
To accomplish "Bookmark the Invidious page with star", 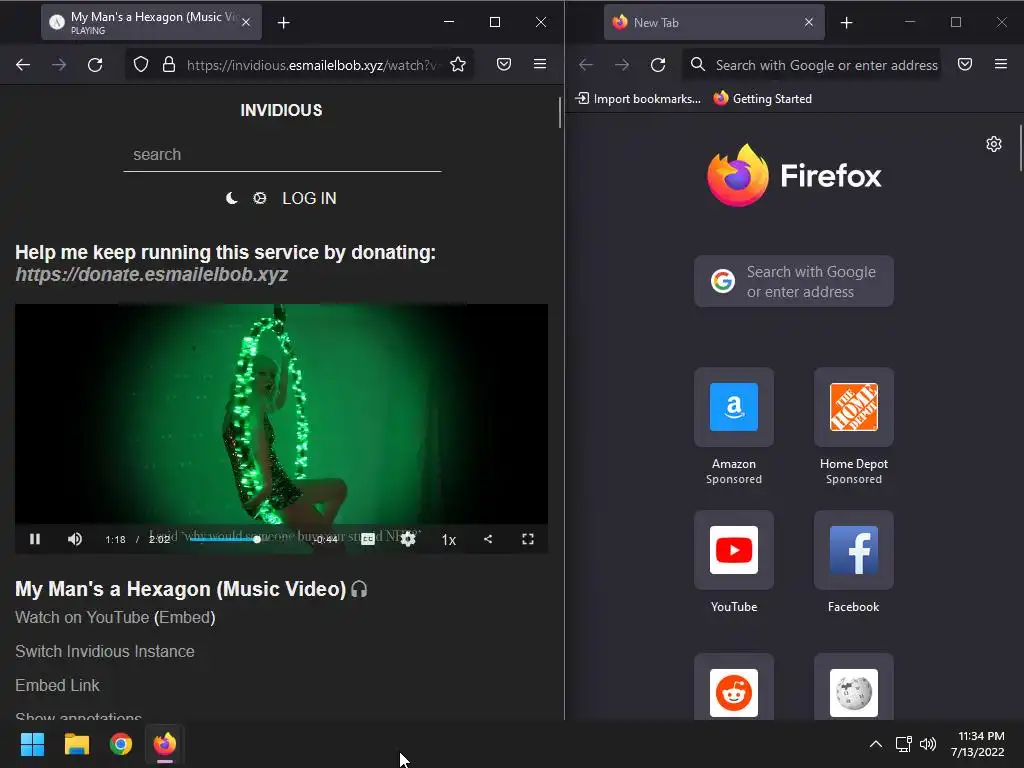I will (458, 65).
